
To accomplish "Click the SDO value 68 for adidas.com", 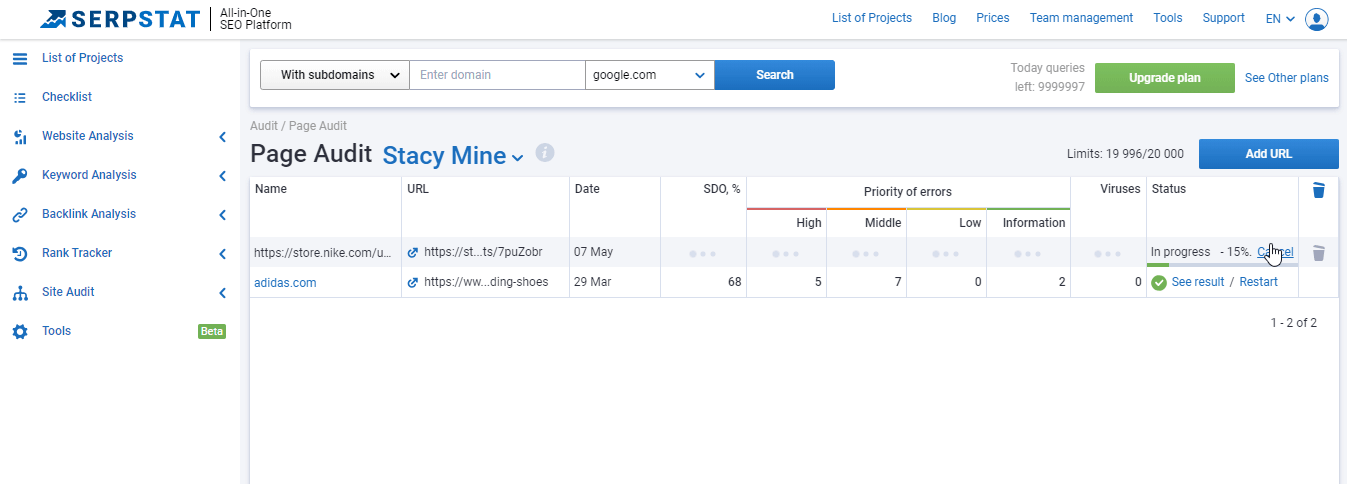I will tap(735, 283).
